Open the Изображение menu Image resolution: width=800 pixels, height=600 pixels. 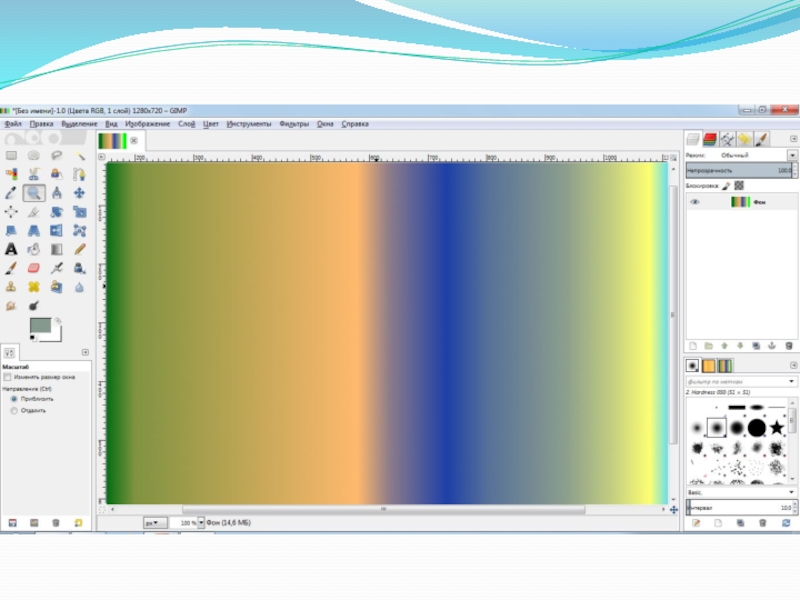coord(147,124)
